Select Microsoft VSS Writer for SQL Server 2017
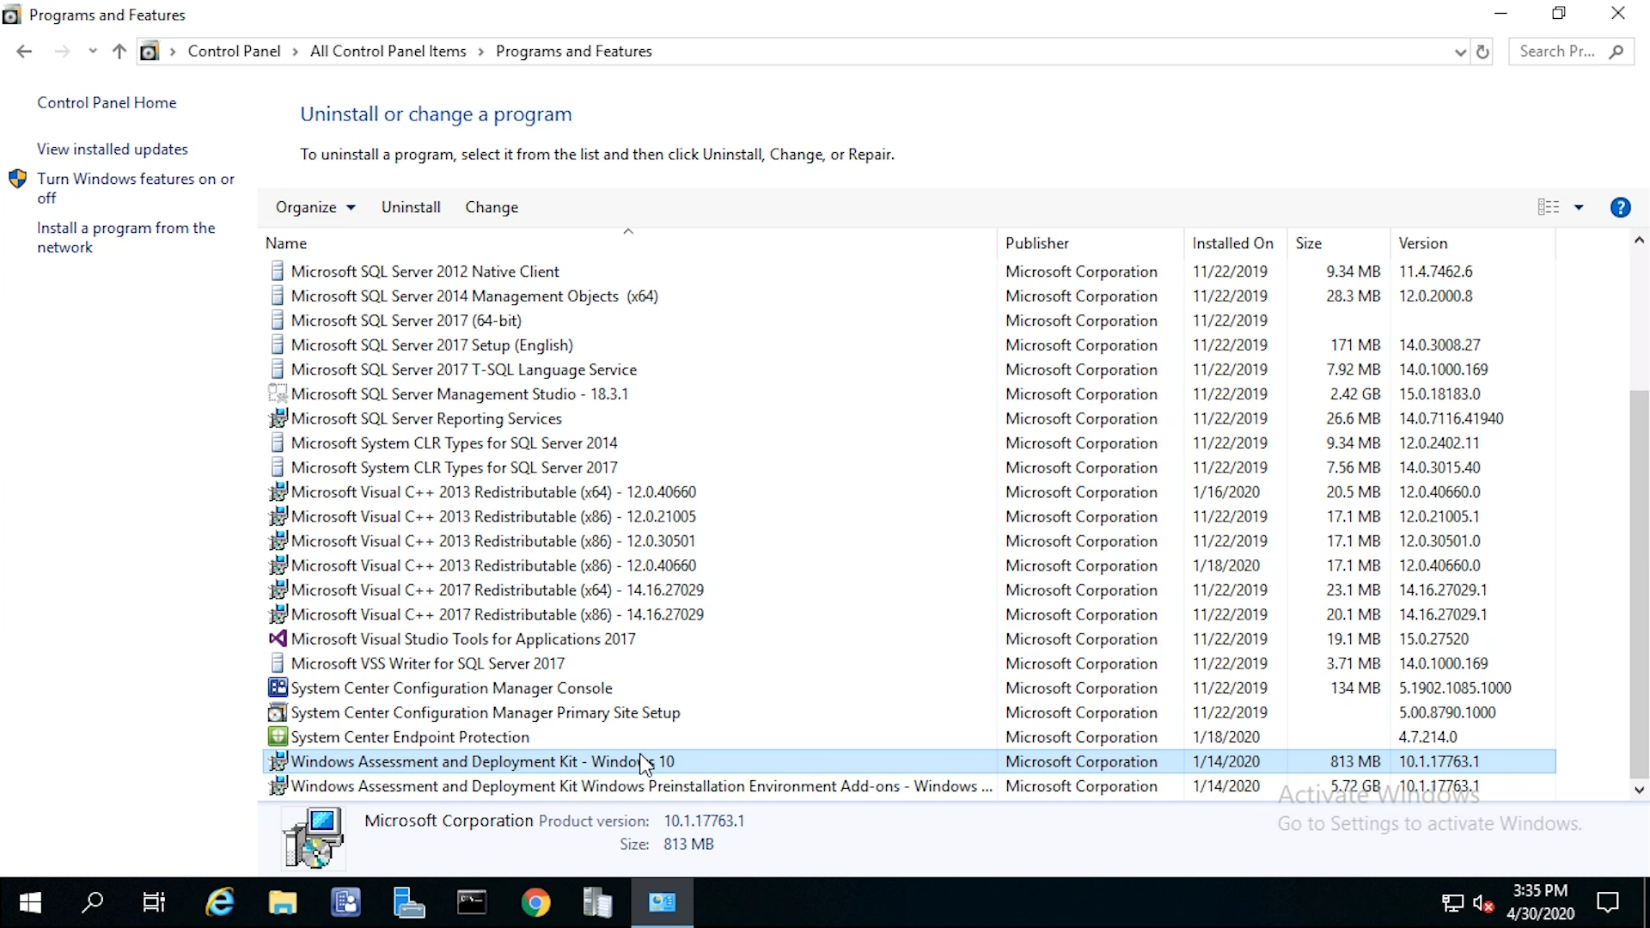This screenshot has width=1650, height=928. 428,663
